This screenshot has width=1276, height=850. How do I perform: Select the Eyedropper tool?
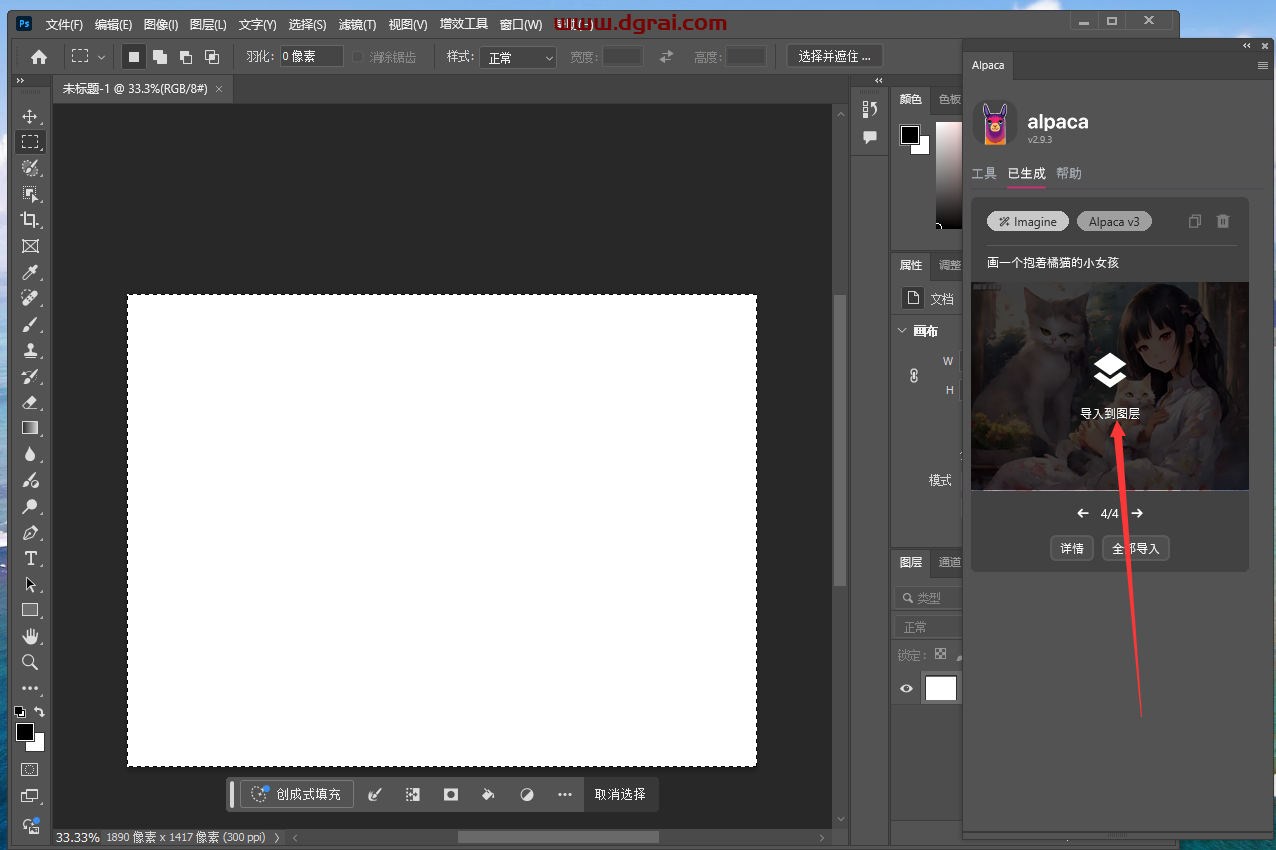pos(30,273)
